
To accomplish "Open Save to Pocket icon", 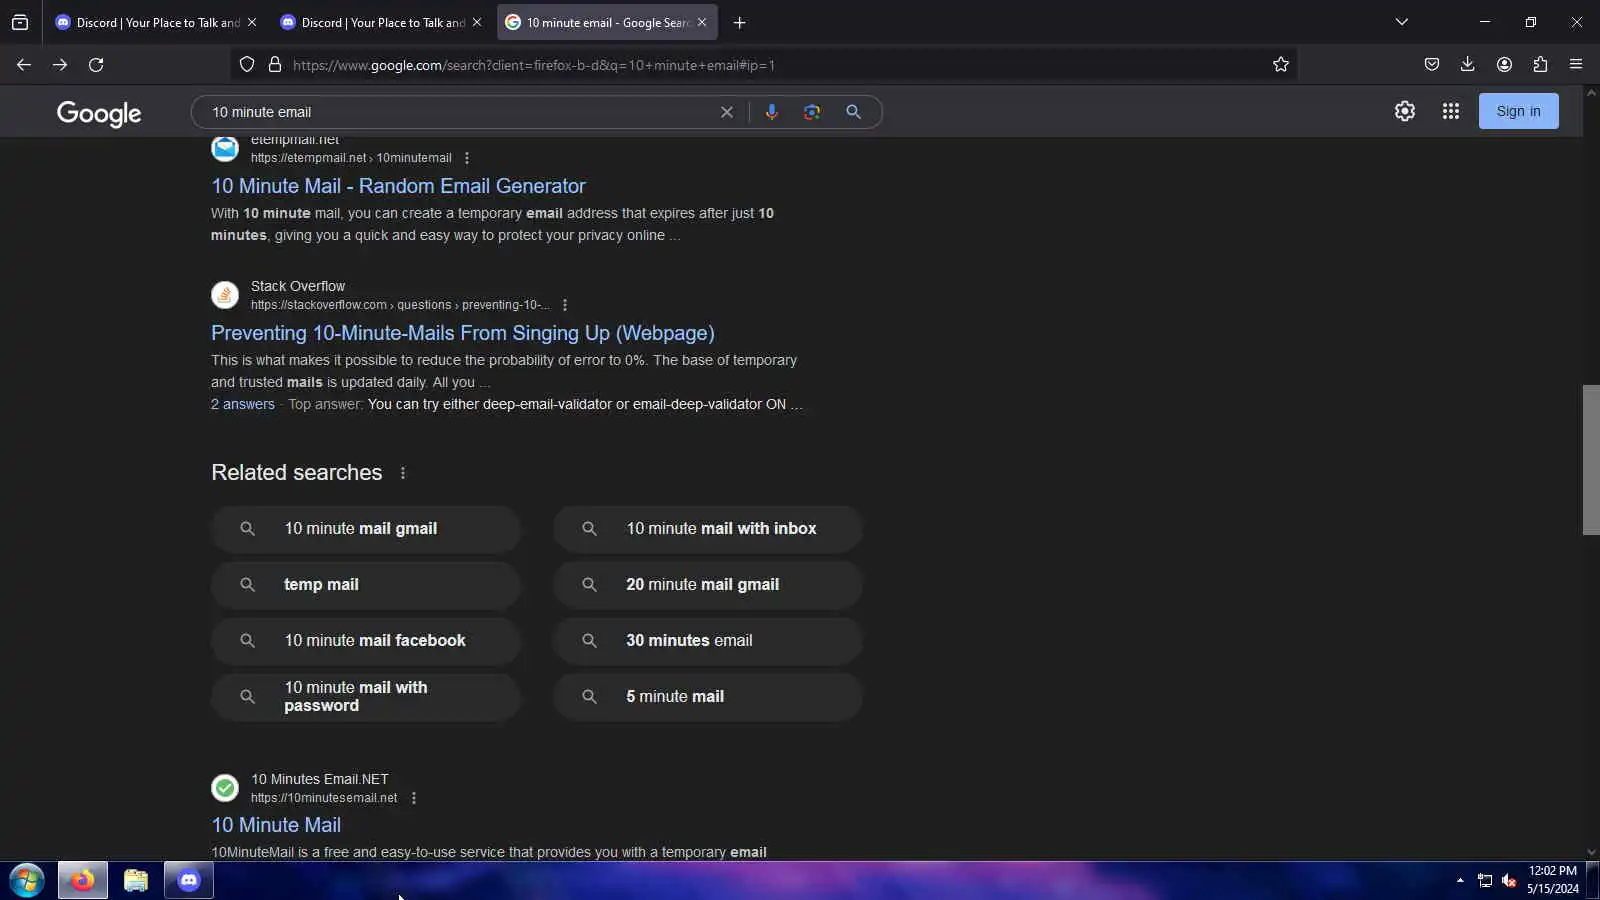I will pos(1432,65).
